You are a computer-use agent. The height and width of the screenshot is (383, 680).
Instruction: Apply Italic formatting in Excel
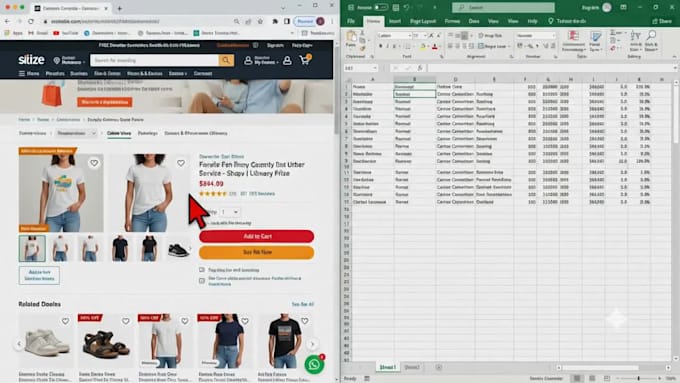[x=387, y=46]
